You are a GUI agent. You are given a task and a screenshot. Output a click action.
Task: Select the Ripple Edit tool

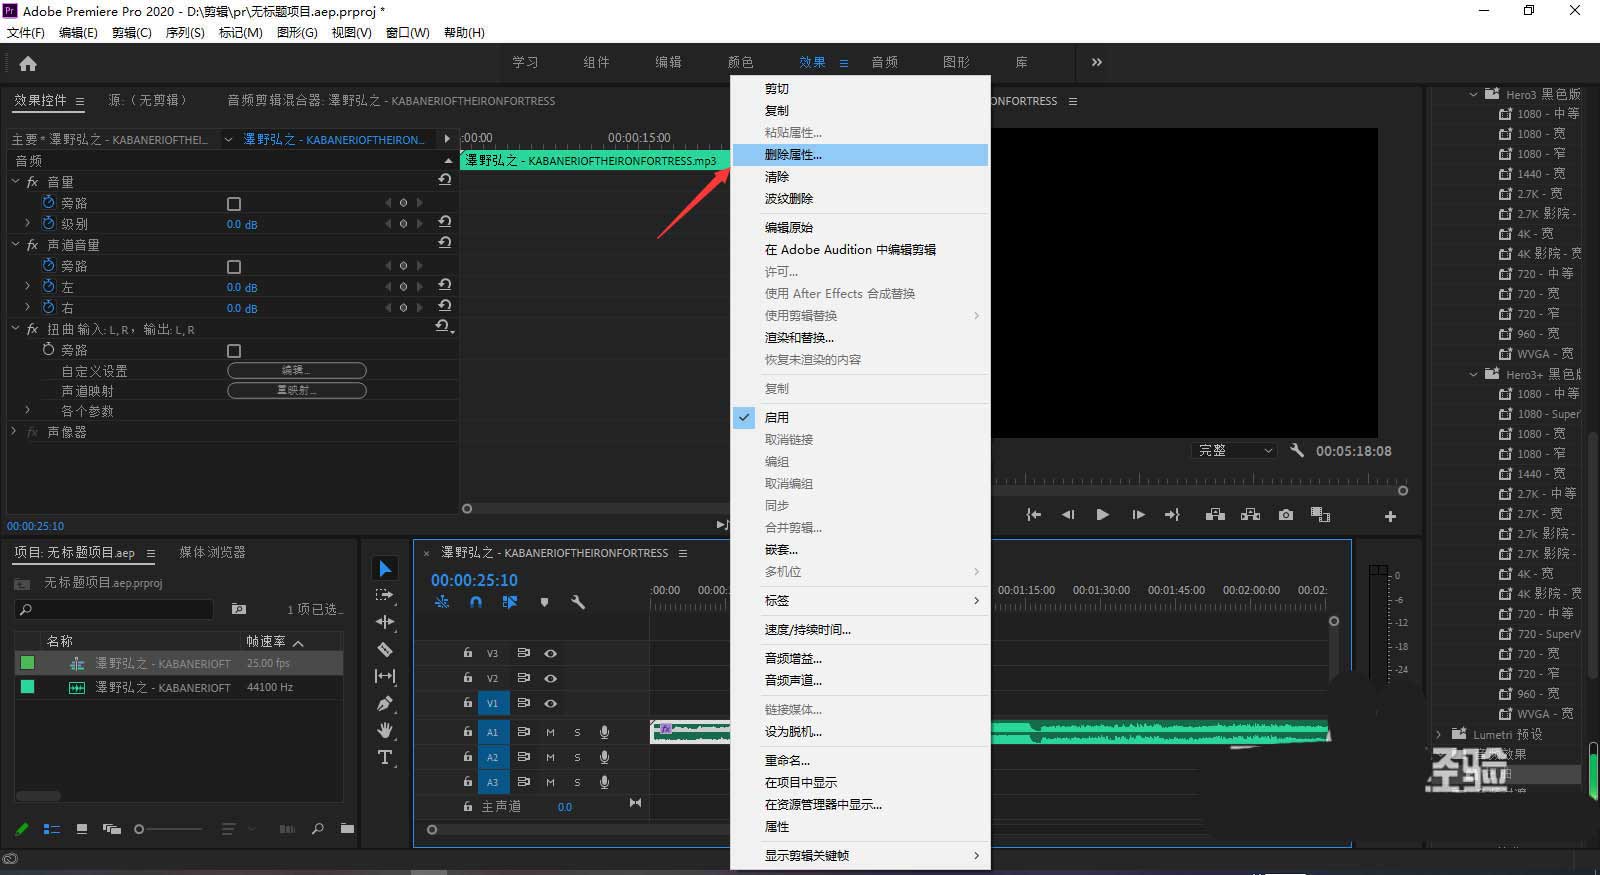[x=385, y=621]
